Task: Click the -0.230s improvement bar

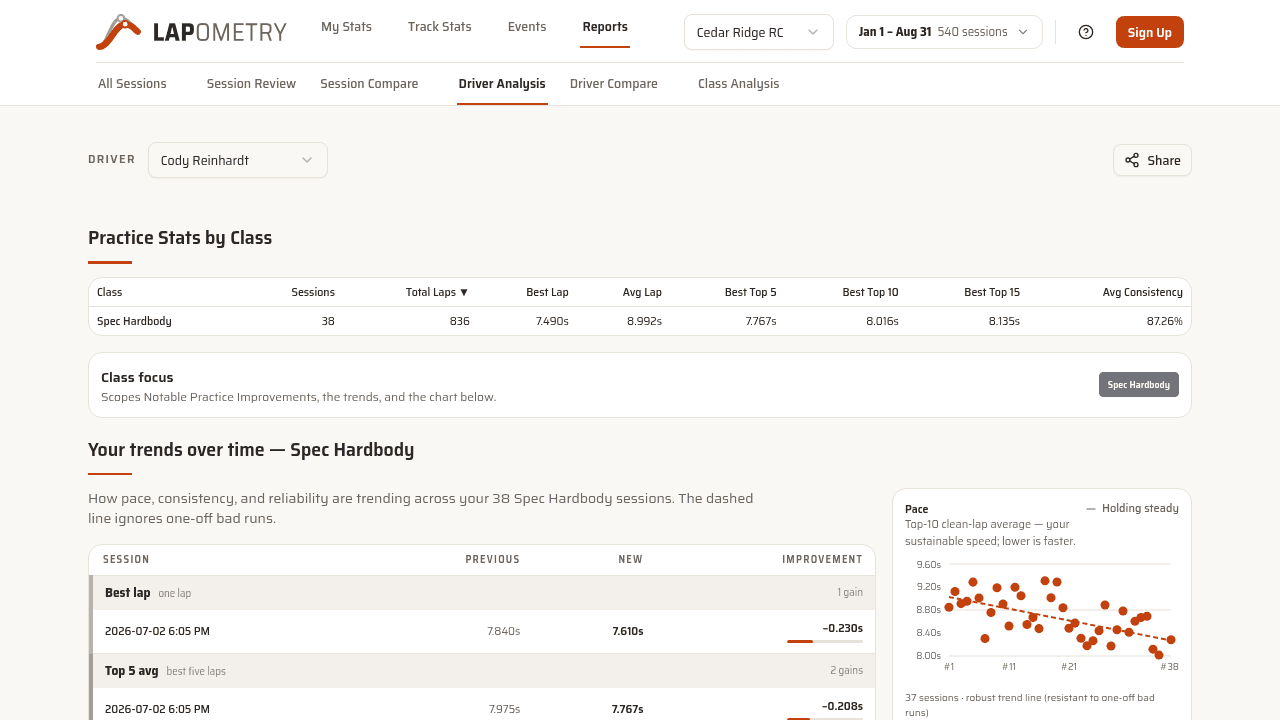Action: [825, 641]
